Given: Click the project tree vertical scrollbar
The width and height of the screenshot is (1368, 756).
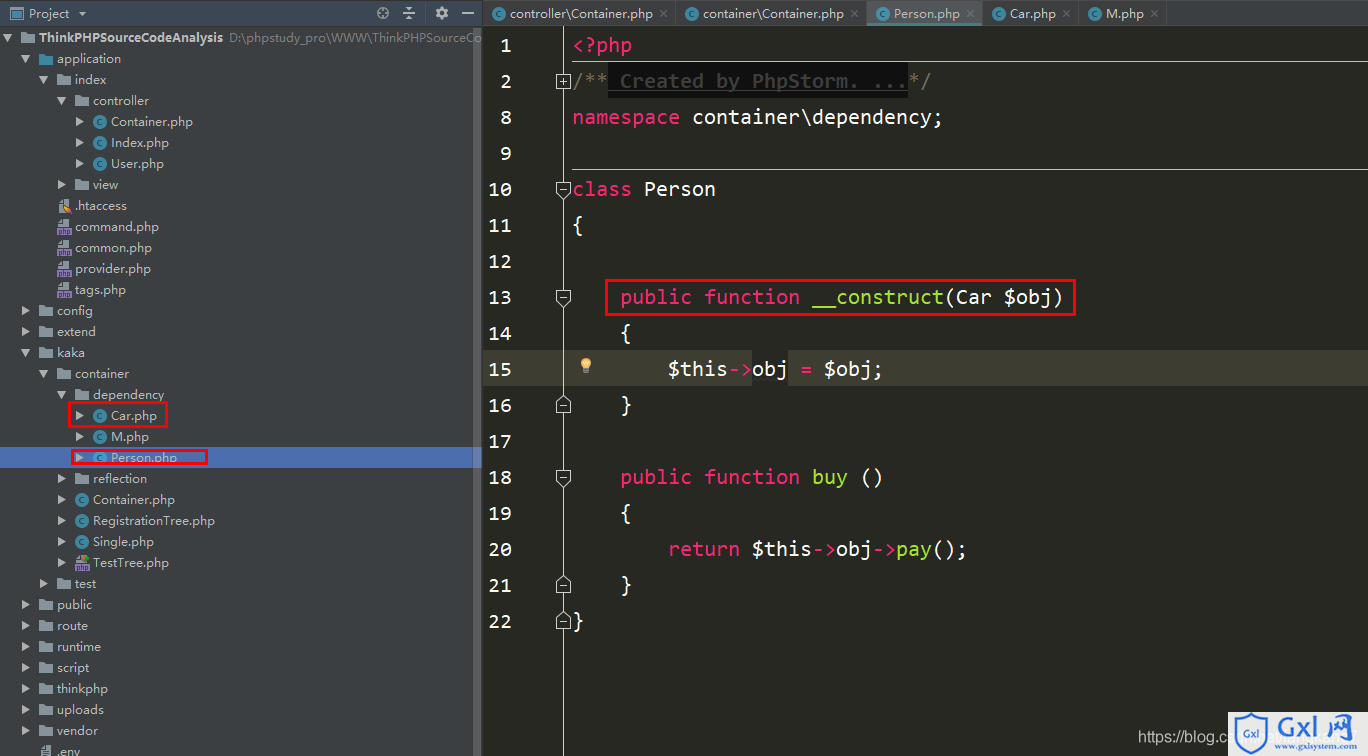Looking at the screenshot, I should (477, 390).
